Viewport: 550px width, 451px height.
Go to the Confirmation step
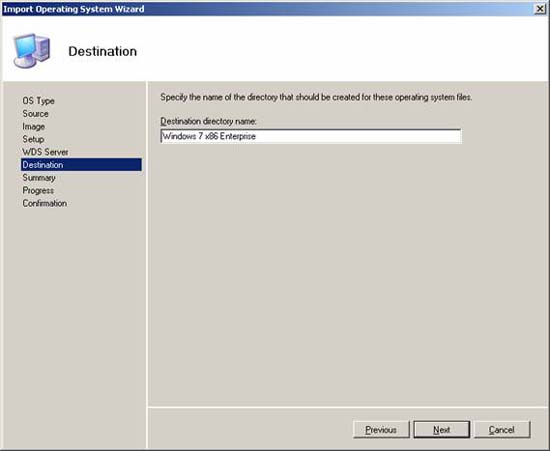[45, 203]
